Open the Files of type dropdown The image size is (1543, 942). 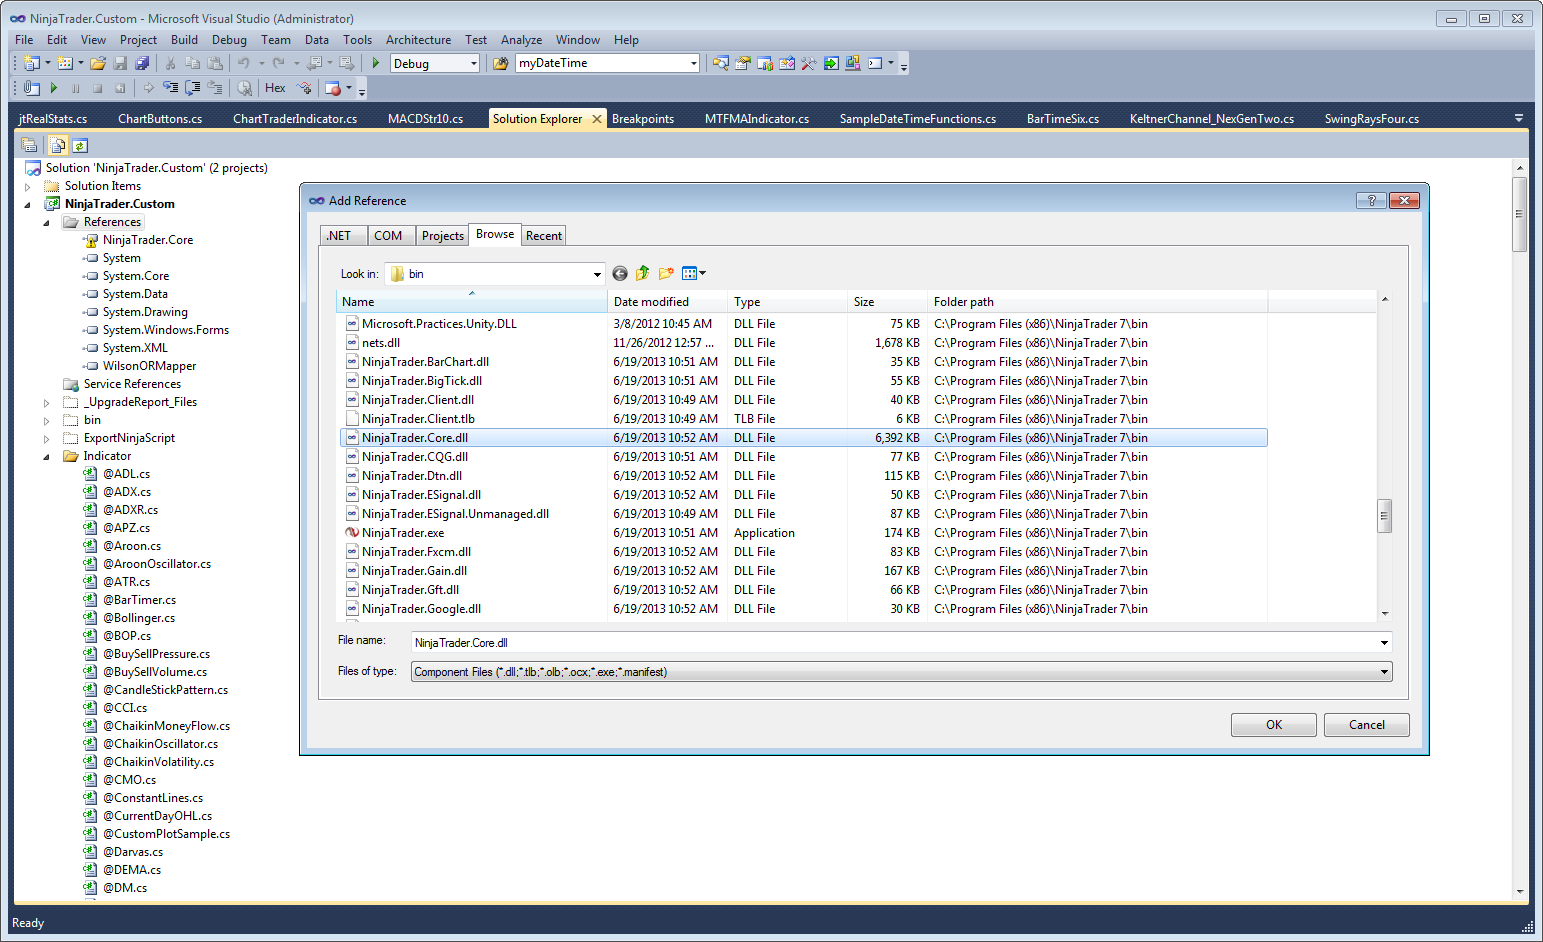click(1384, 672)
